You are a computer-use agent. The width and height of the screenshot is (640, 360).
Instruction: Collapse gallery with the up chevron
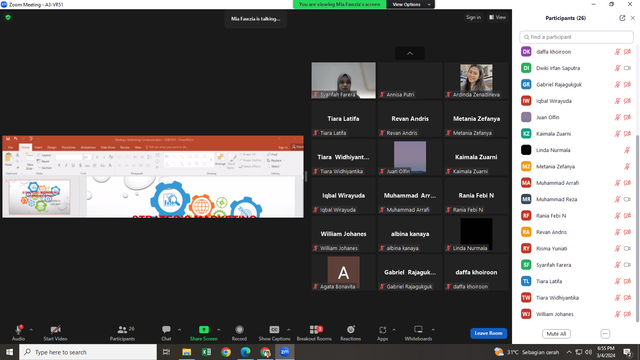click(x=410, y=53)
